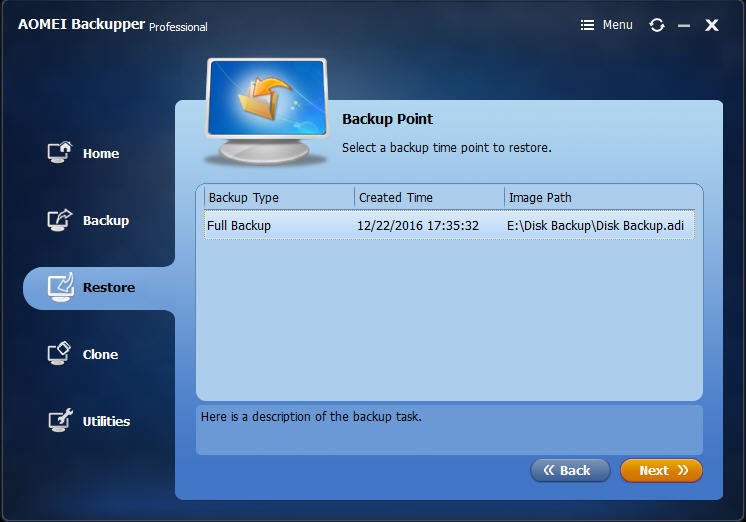Open the Home section label

(x=101, y=153)
